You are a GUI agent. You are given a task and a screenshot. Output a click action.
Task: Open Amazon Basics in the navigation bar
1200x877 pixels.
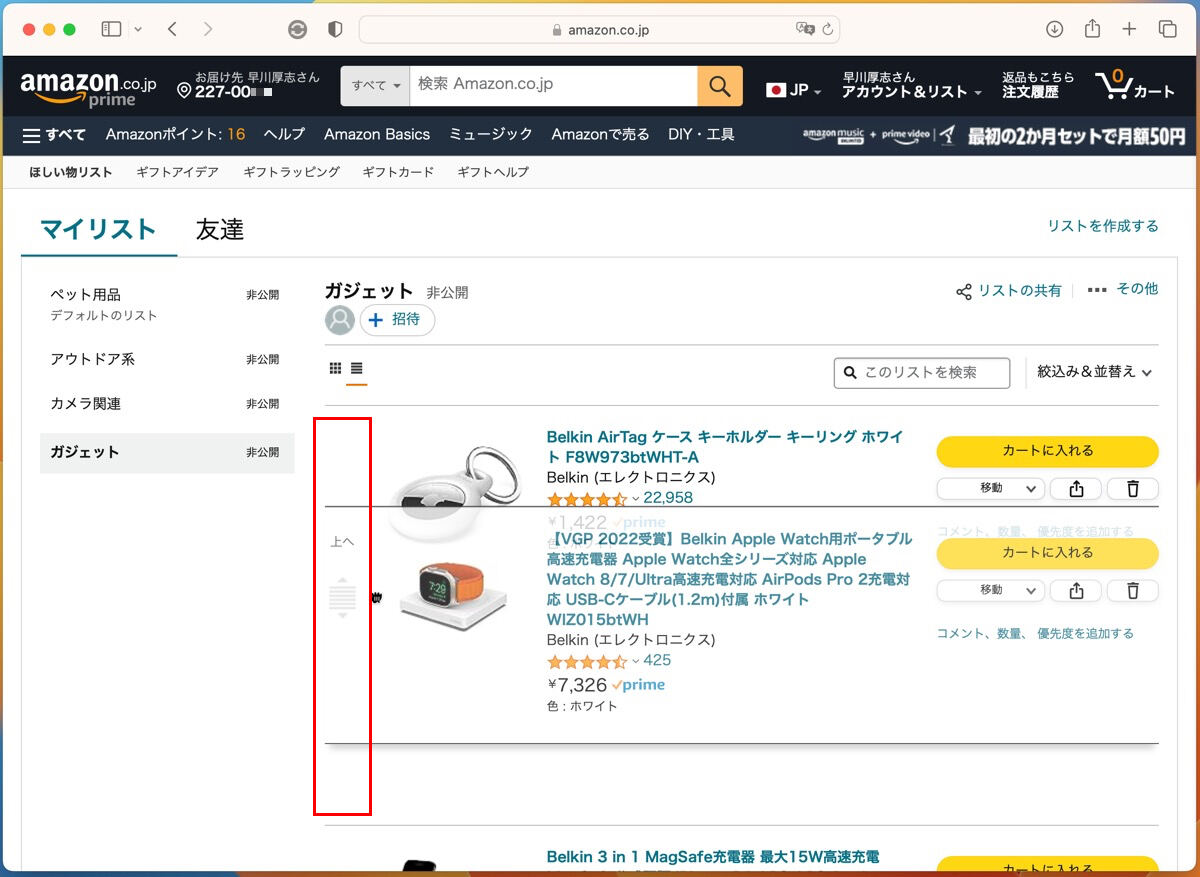point(377,134)
